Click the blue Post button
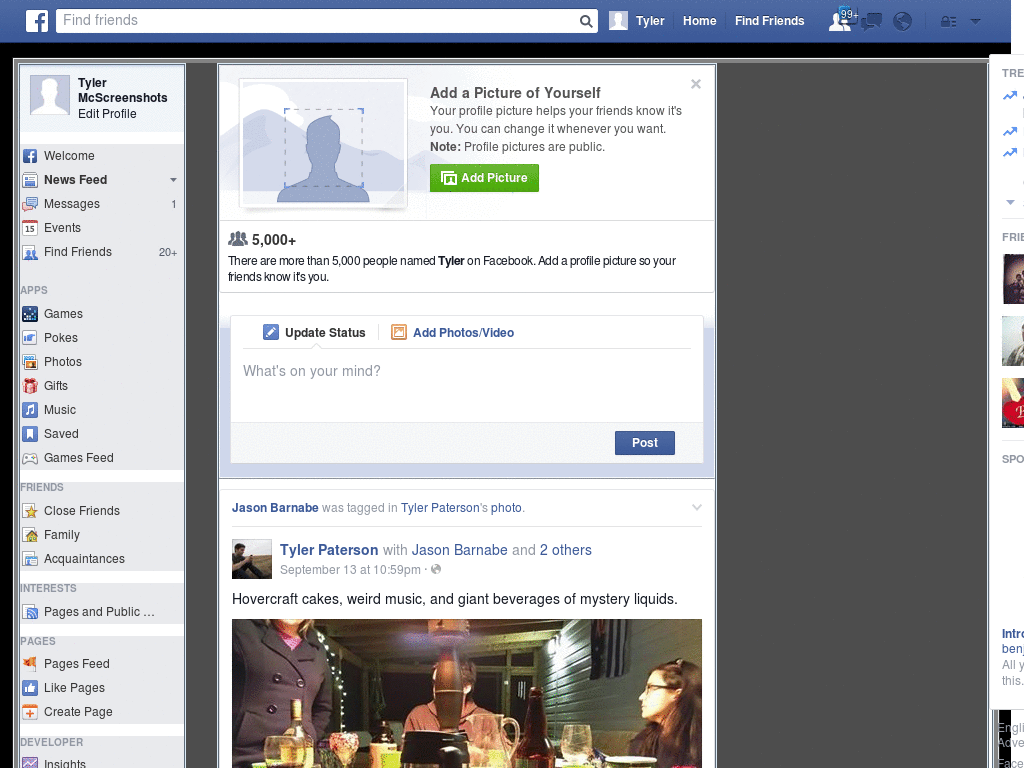This screenshot has height=768, width=1024. (645, 443)
